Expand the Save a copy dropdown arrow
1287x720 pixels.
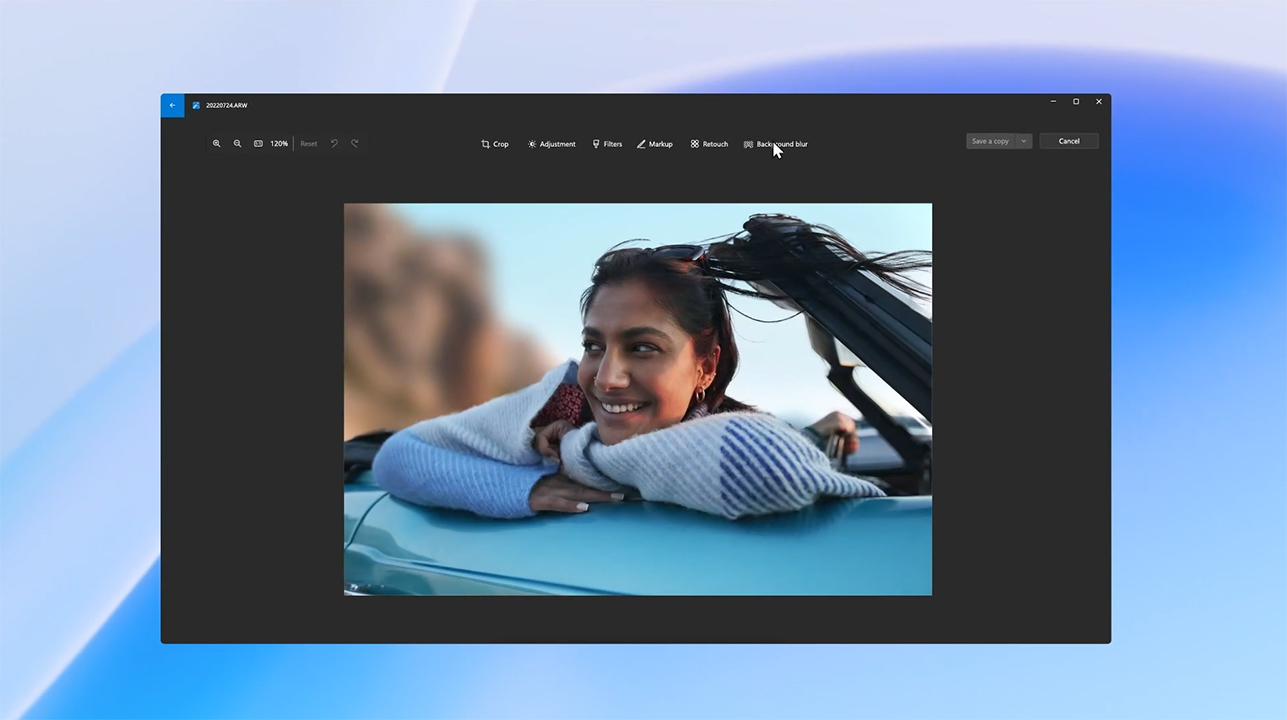(x=1024, y=141)
